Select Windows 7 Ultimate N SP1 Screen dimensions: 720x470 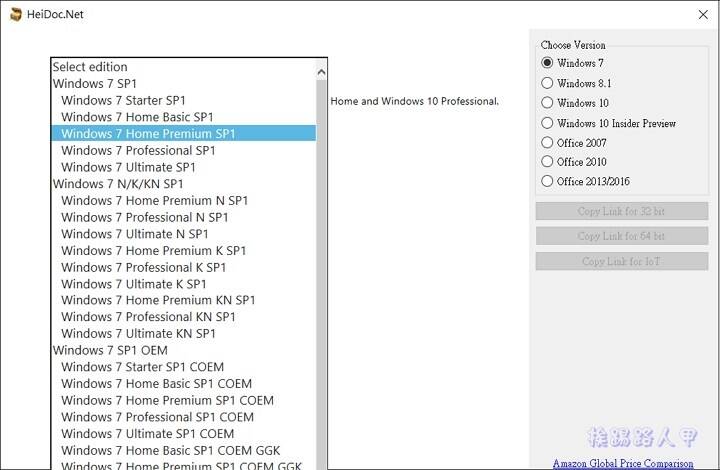click(184, 234)
